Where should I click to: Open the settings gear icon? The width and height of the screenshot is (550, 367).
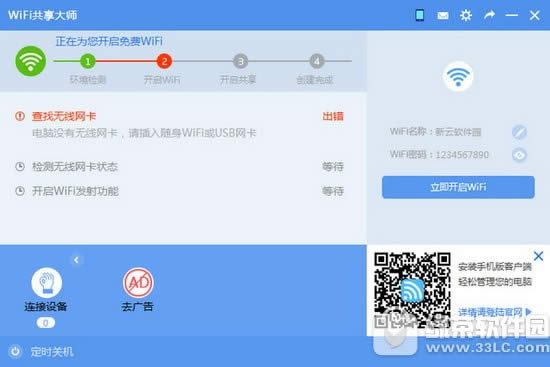[x=466, y=15]
